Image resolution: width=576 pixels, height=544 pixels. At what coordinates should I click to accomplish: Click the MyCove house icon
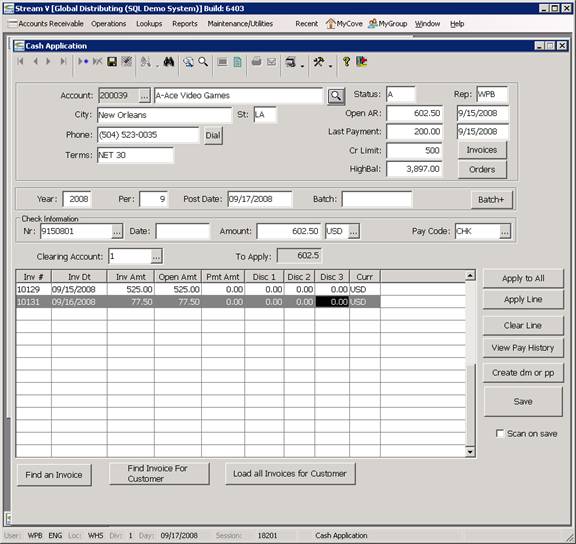331,24
